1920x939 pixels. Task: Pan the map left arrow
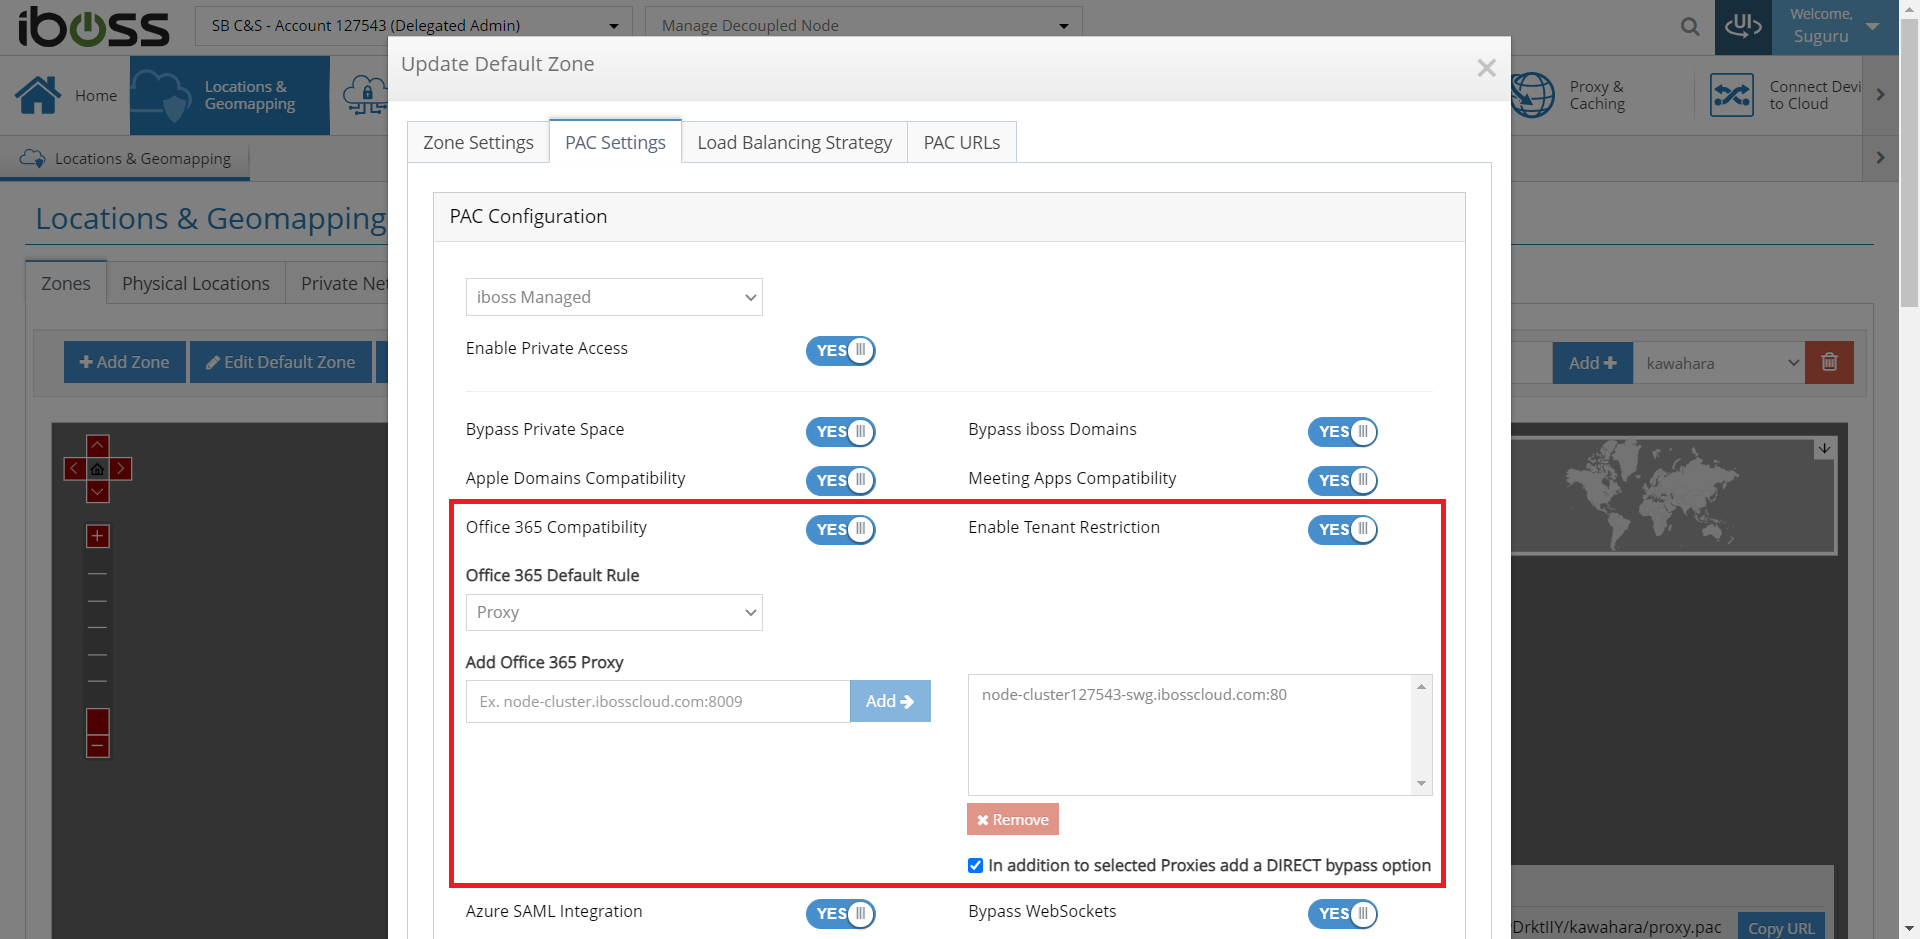click(75, 468)
